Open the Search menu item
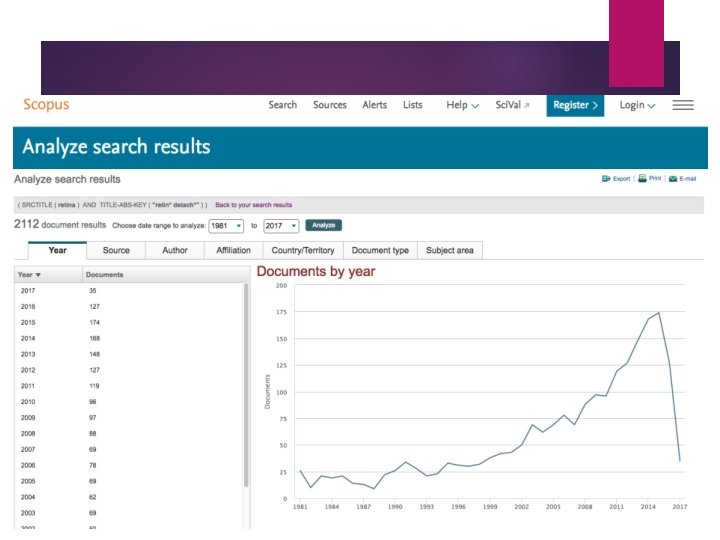 (x=282, y=105)
